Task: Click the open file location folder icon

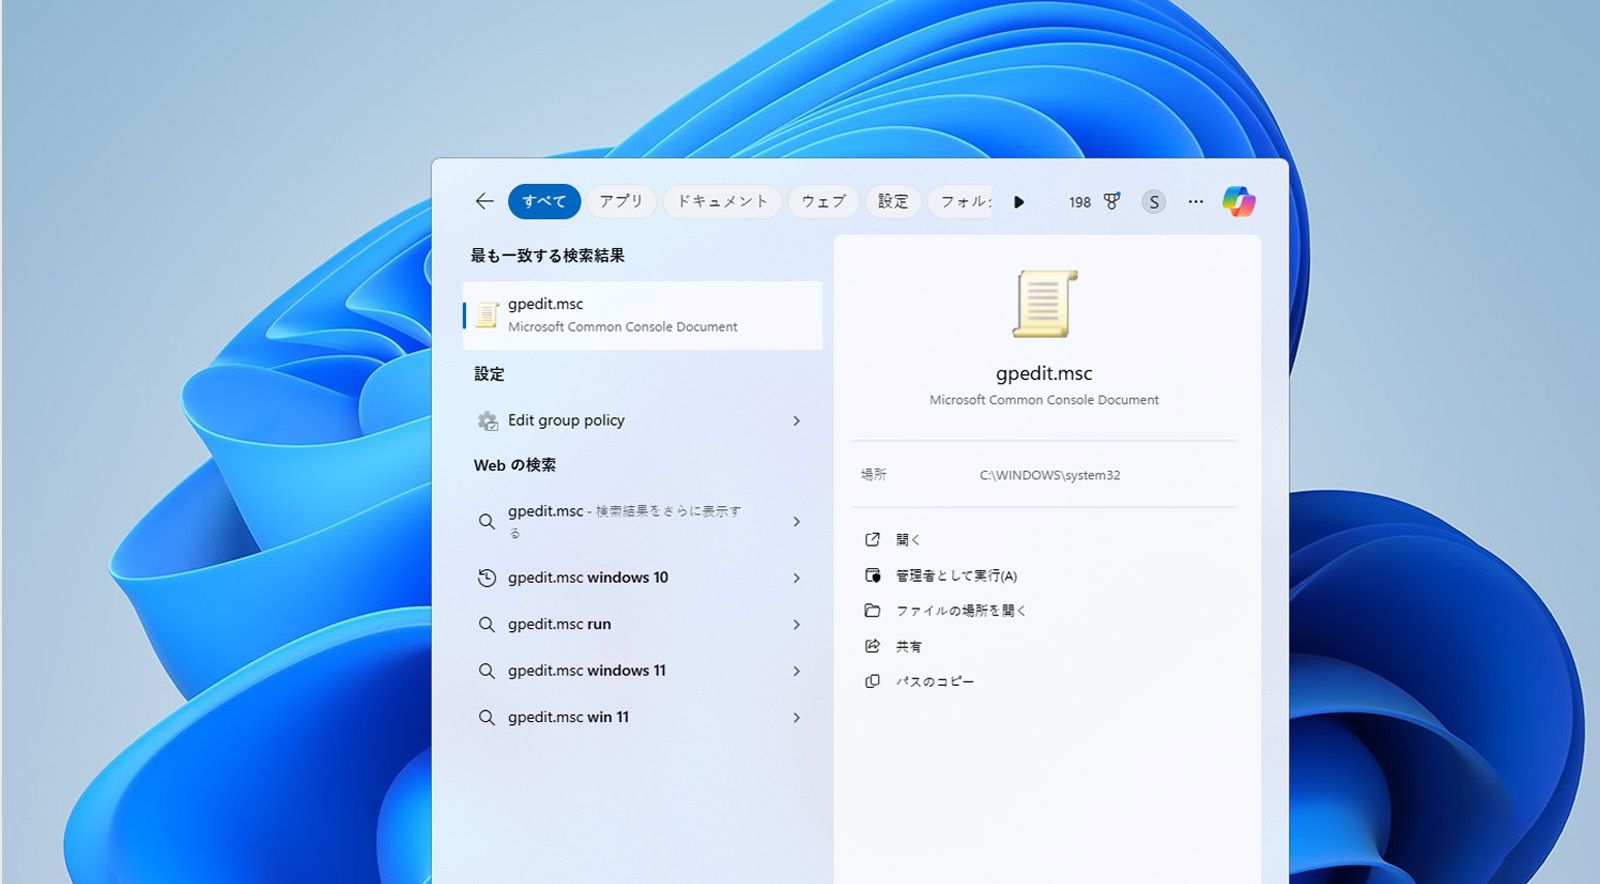Action: (x=872, y=610)
